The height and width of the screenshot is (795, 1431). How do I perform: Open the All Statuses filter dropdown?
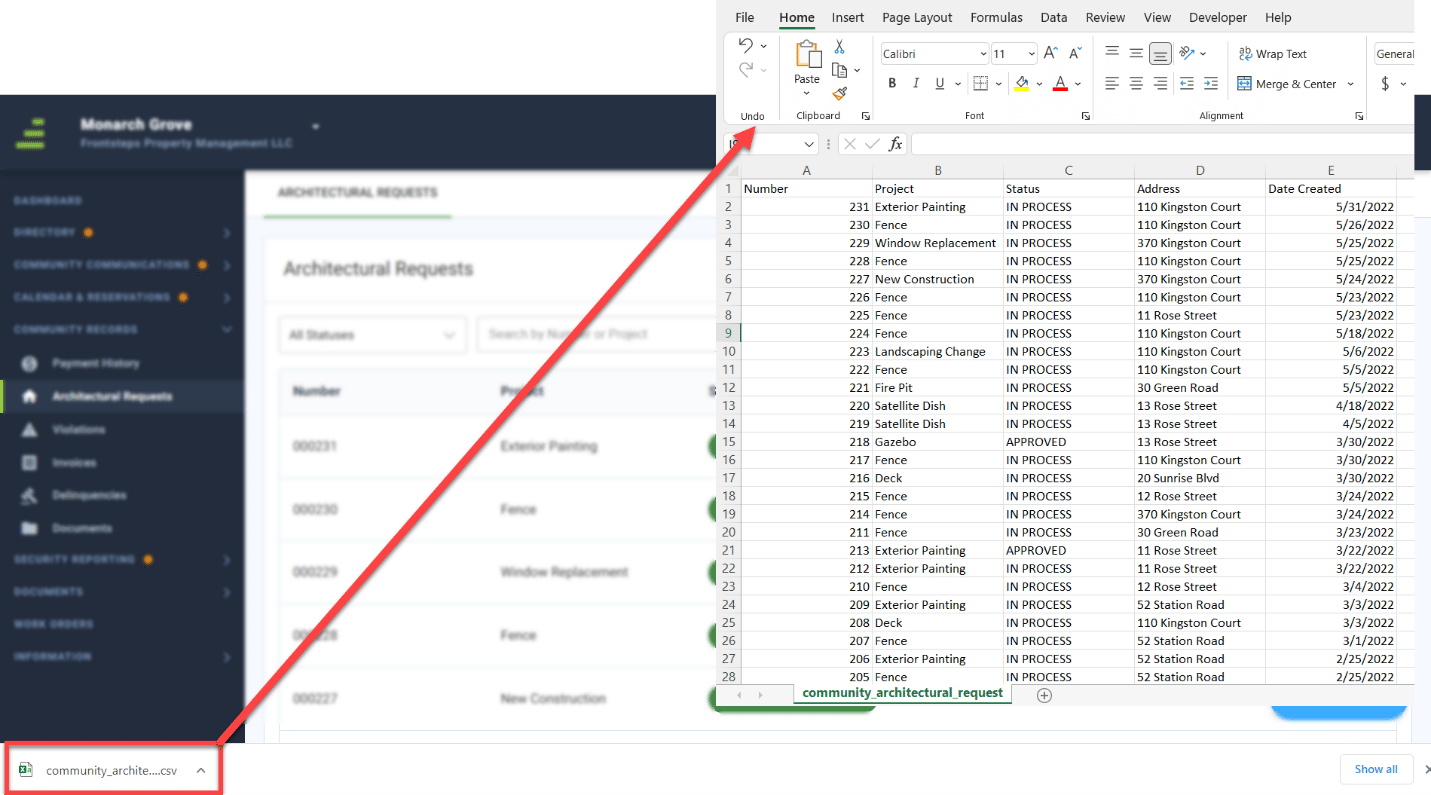(x=372, y=335)
